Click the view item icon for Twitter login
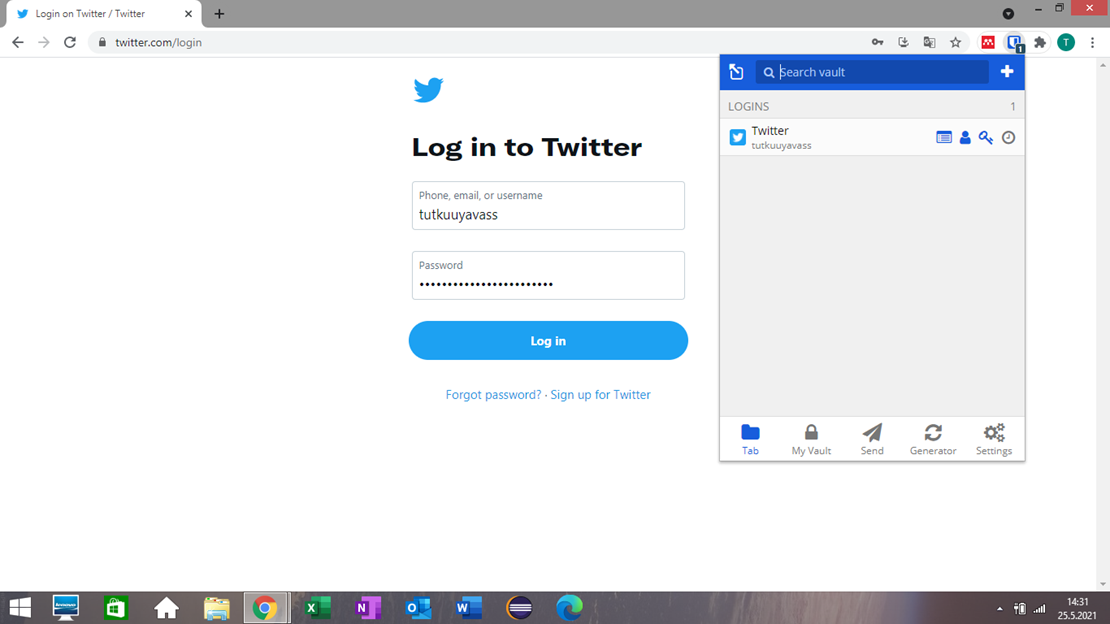This screenshot has height=624, width=1110. [x=944, y=137]
